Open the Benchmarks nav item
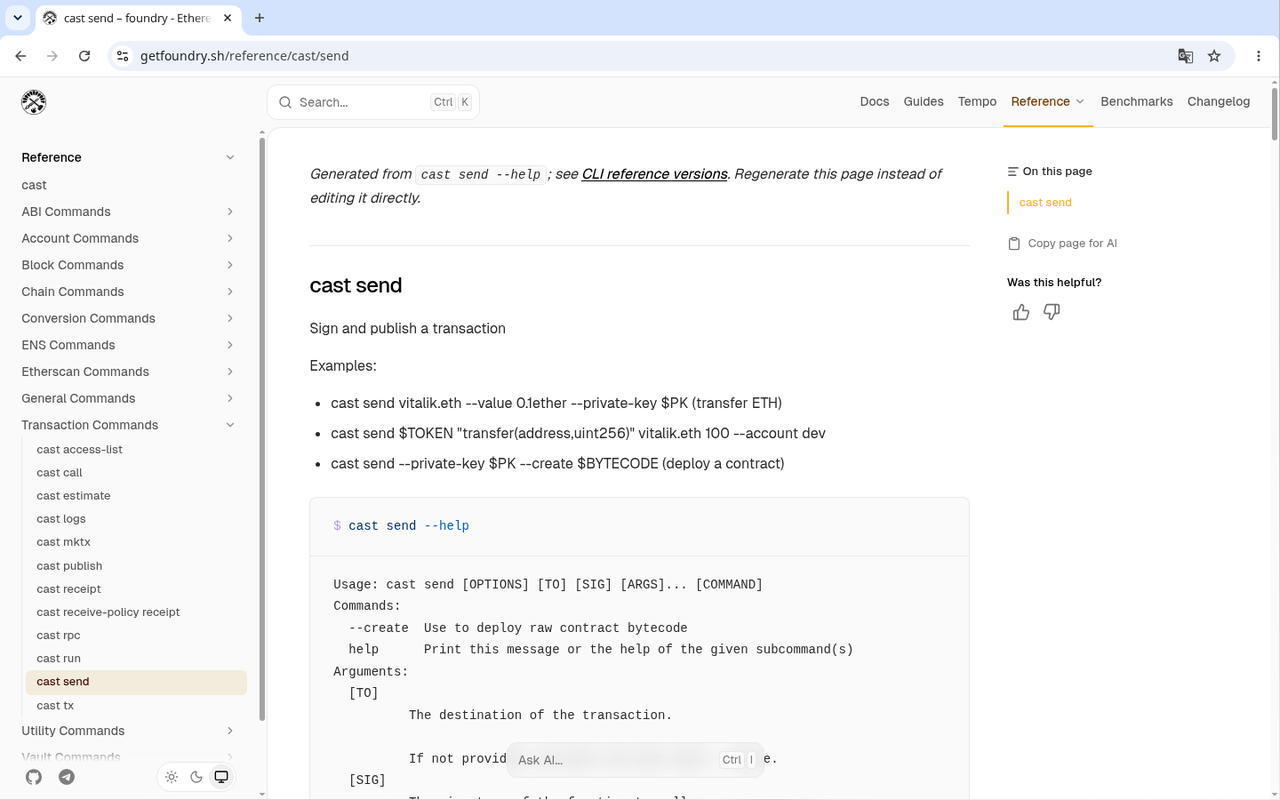Screen dimensions: 1280x800 click(1136, 102)
